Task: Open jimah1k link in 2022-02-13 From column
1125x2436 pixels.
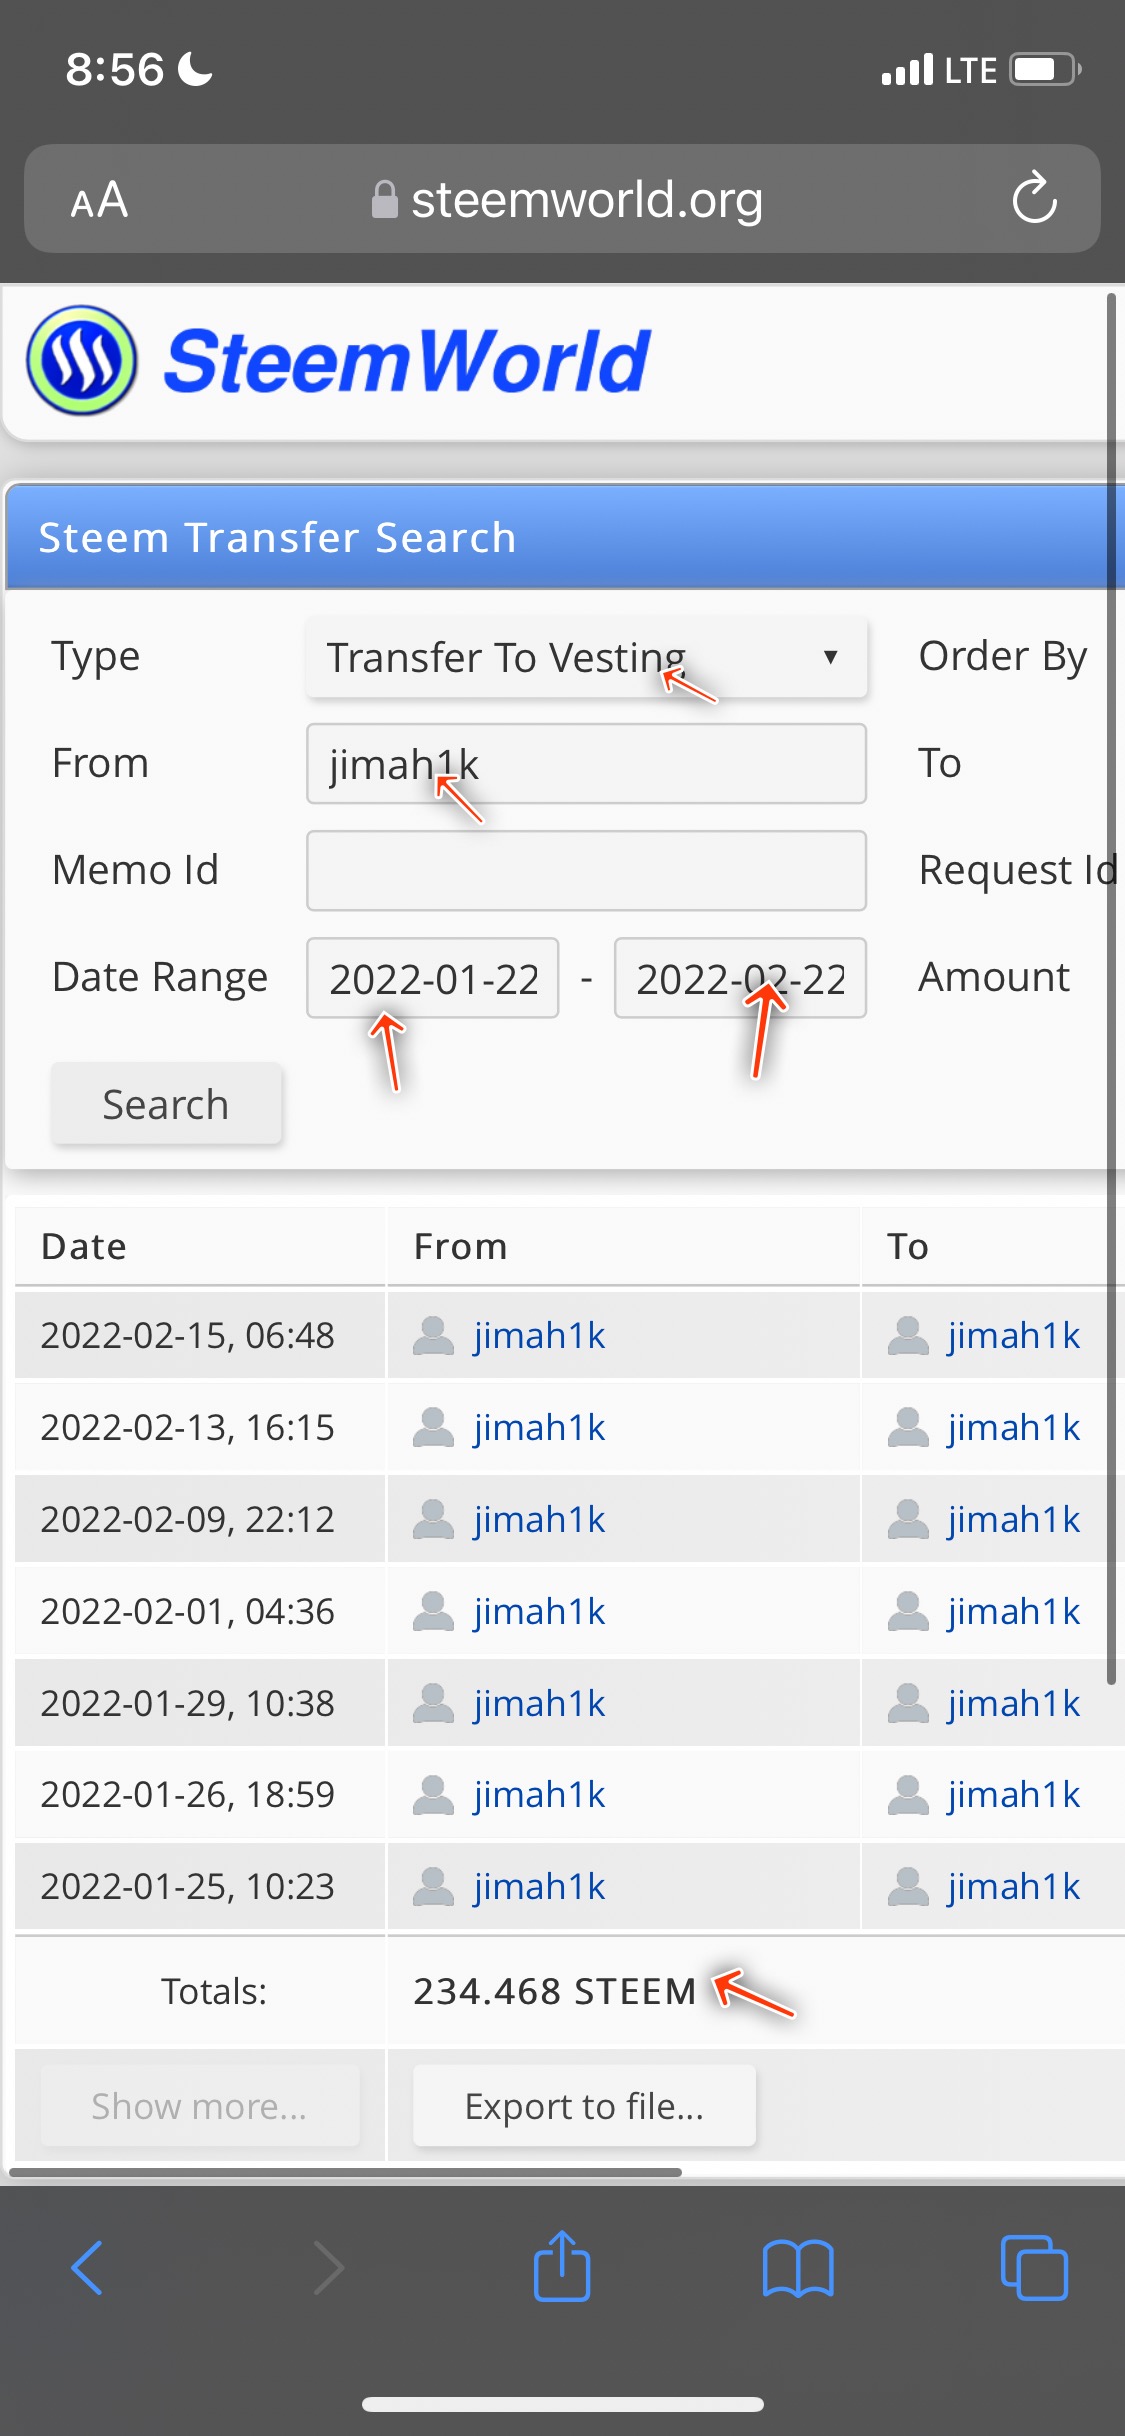Action: point(540,1428)
